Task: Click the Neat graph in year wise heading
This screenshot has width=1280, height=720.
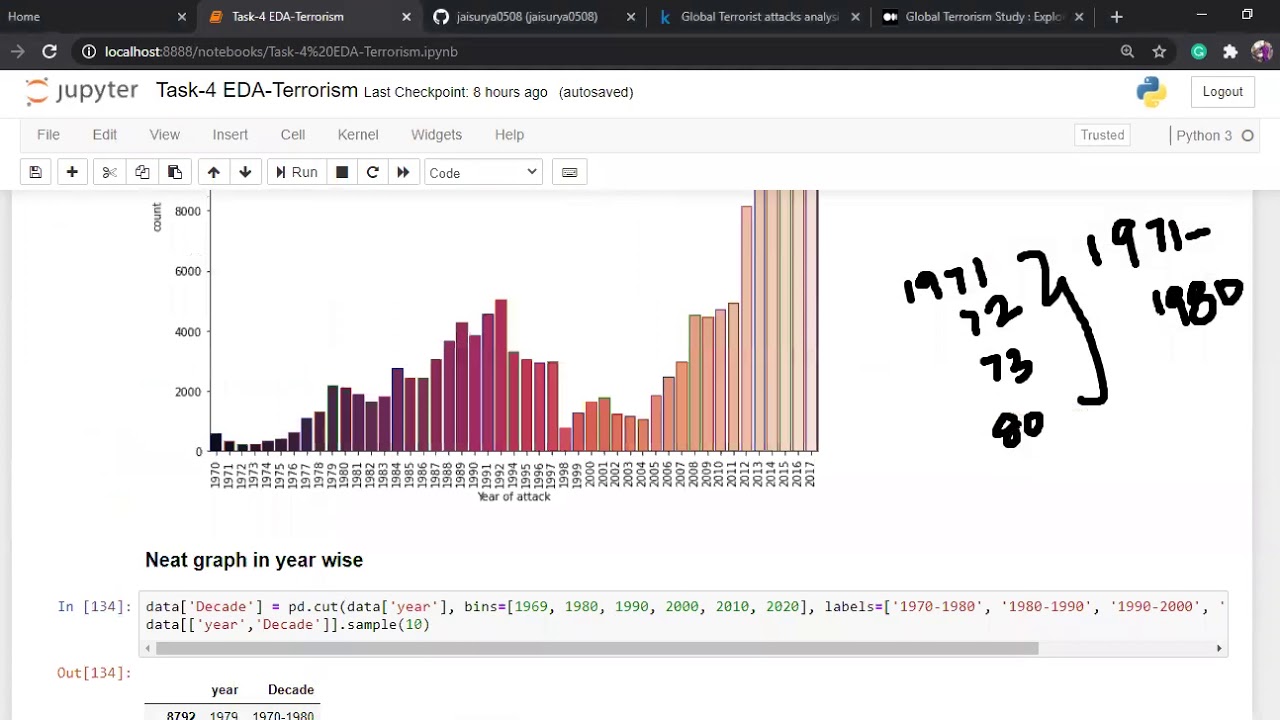Action: coord(254,560)
